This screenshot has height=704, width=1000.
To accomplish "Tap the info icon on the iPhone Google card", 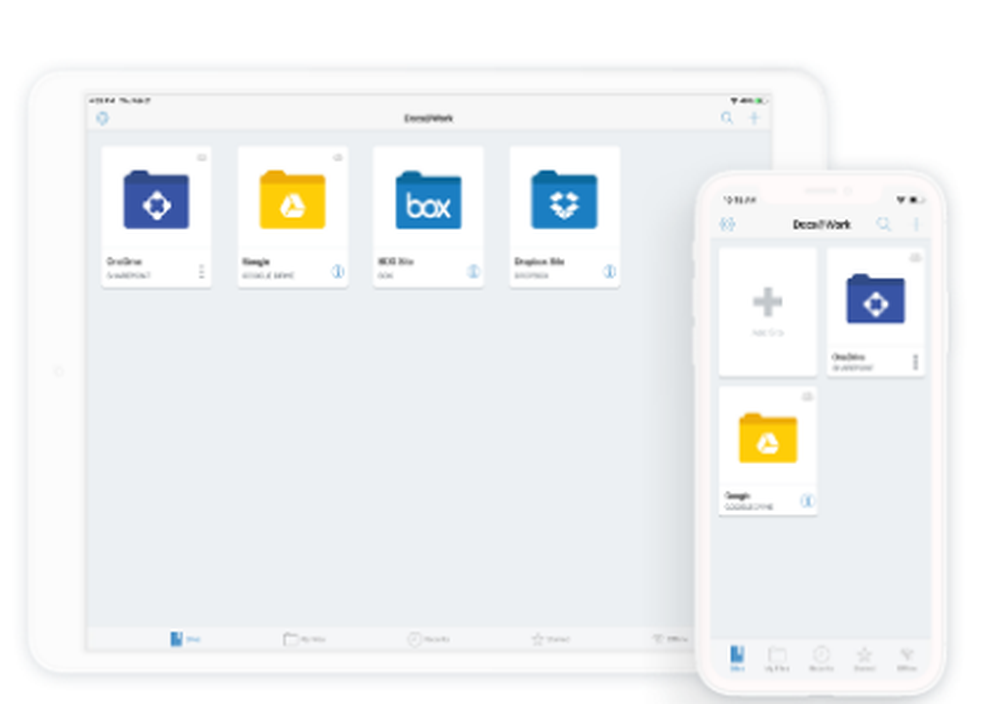I will 807,501.
